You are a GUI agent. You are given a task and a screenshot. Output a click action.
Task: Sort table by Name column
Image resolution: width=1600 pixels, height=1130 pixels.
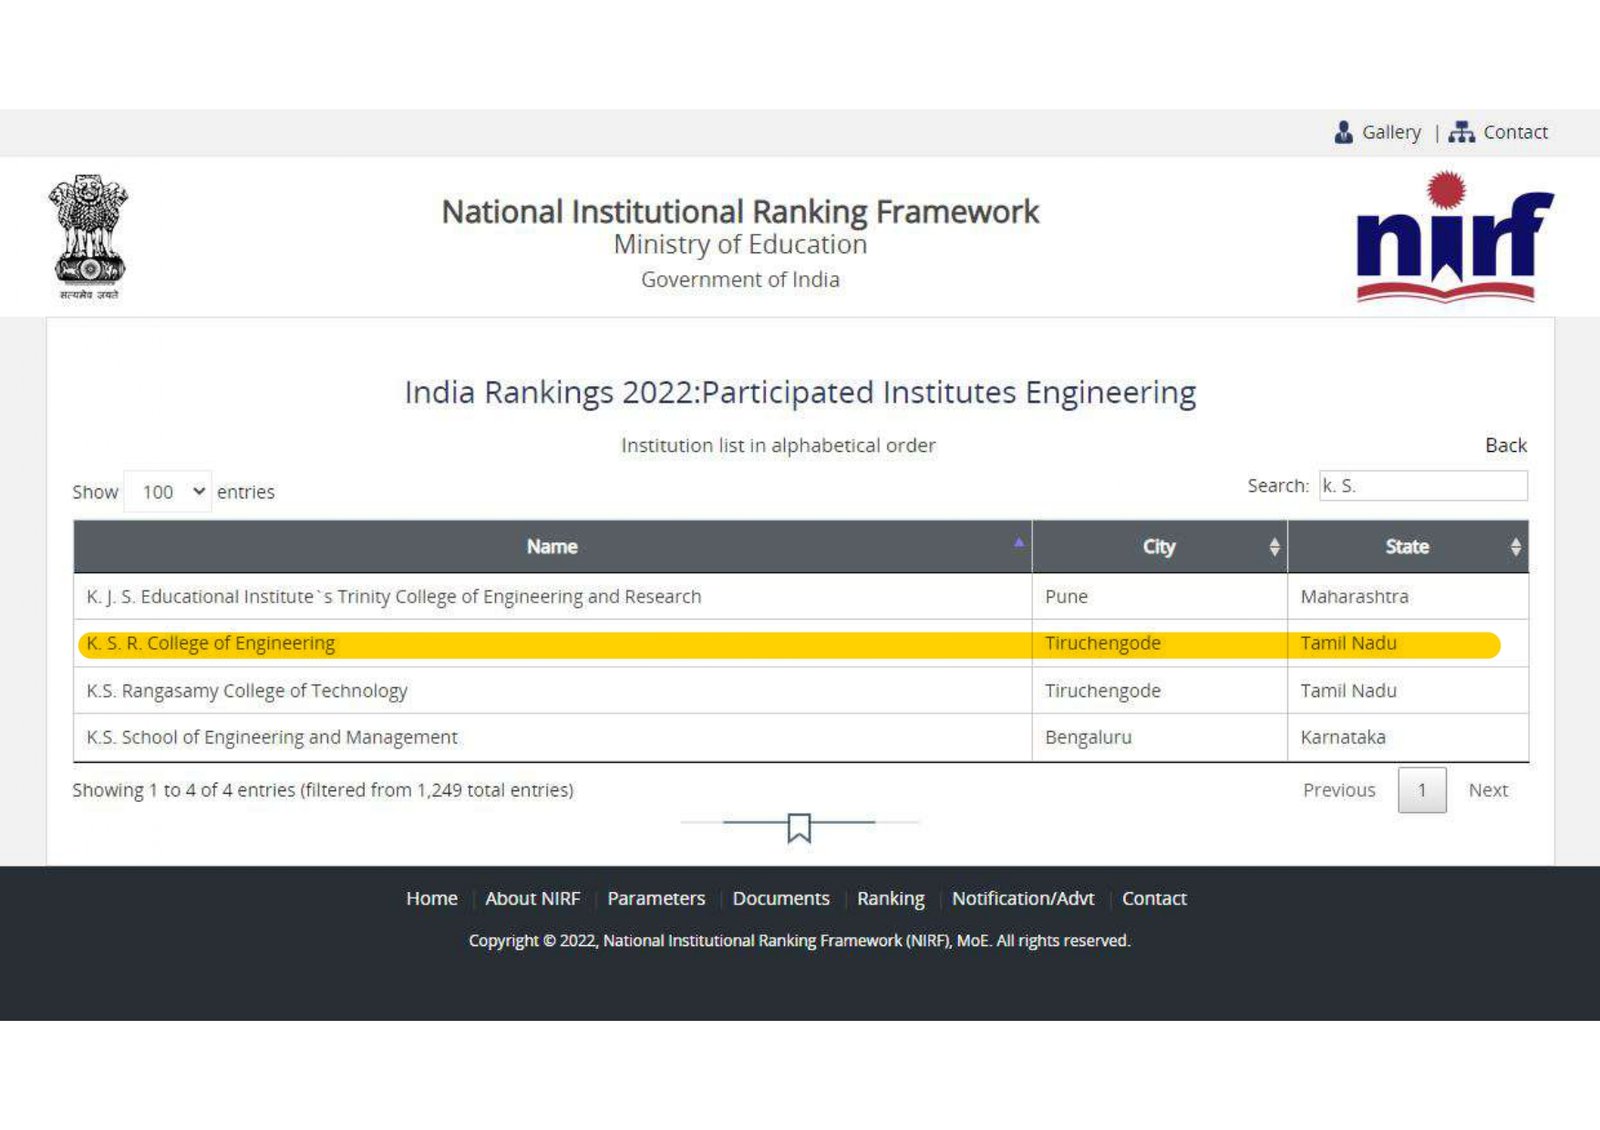(552, 547)
